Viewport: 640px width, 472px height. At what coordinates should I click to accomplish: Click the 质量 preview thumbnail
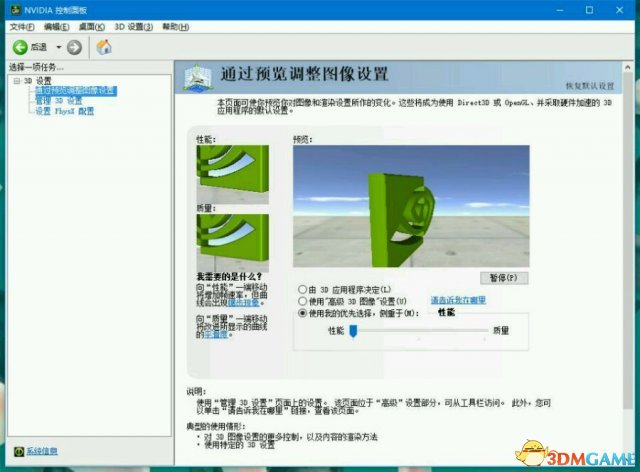(x=233, y=243)
